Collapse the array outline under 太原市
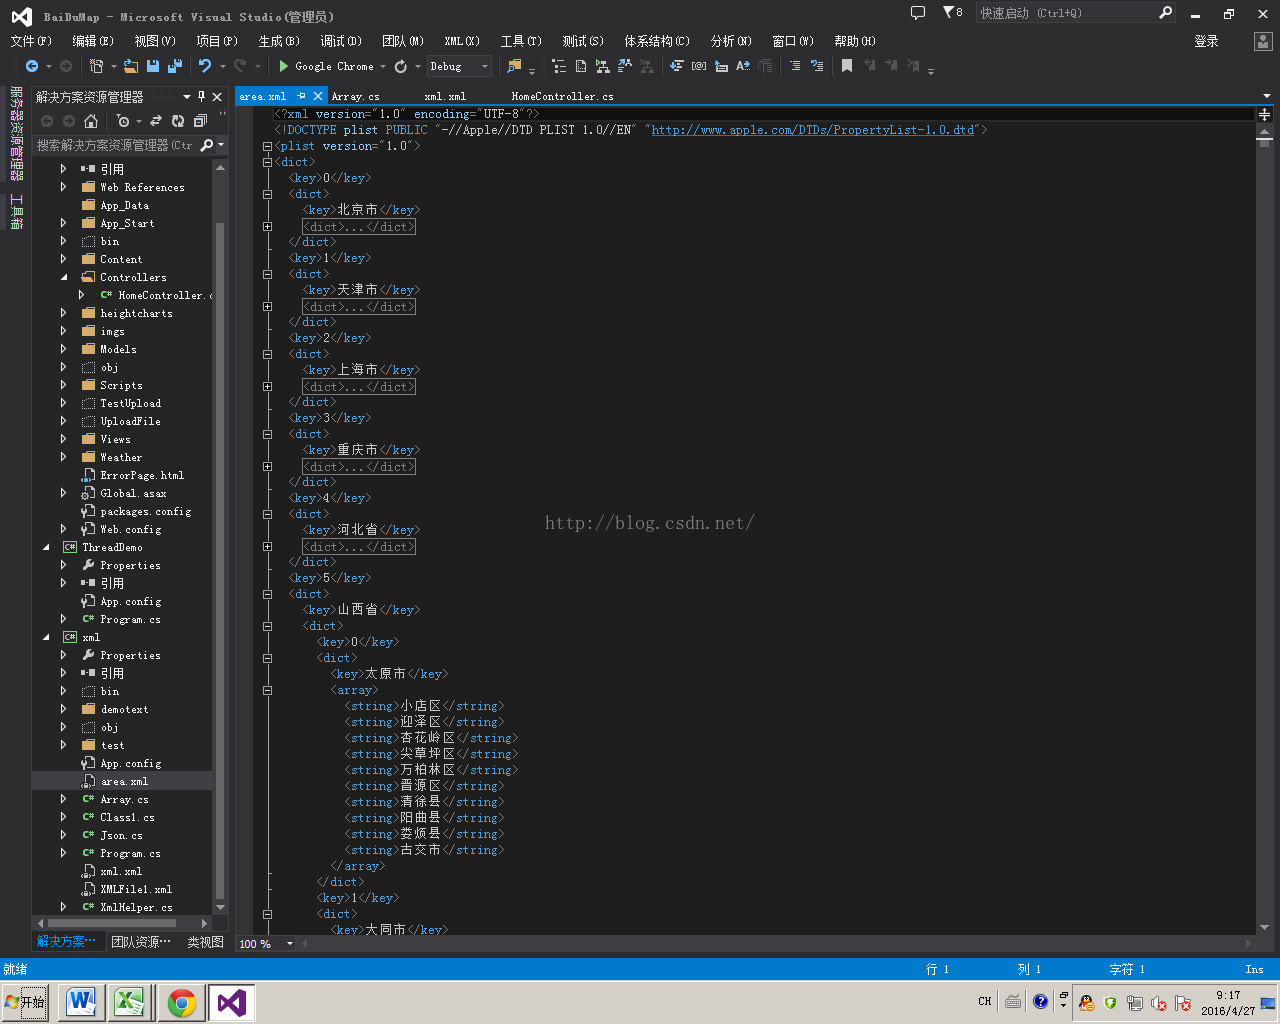The image size is (1280, 1024). [x=267, y=690]
